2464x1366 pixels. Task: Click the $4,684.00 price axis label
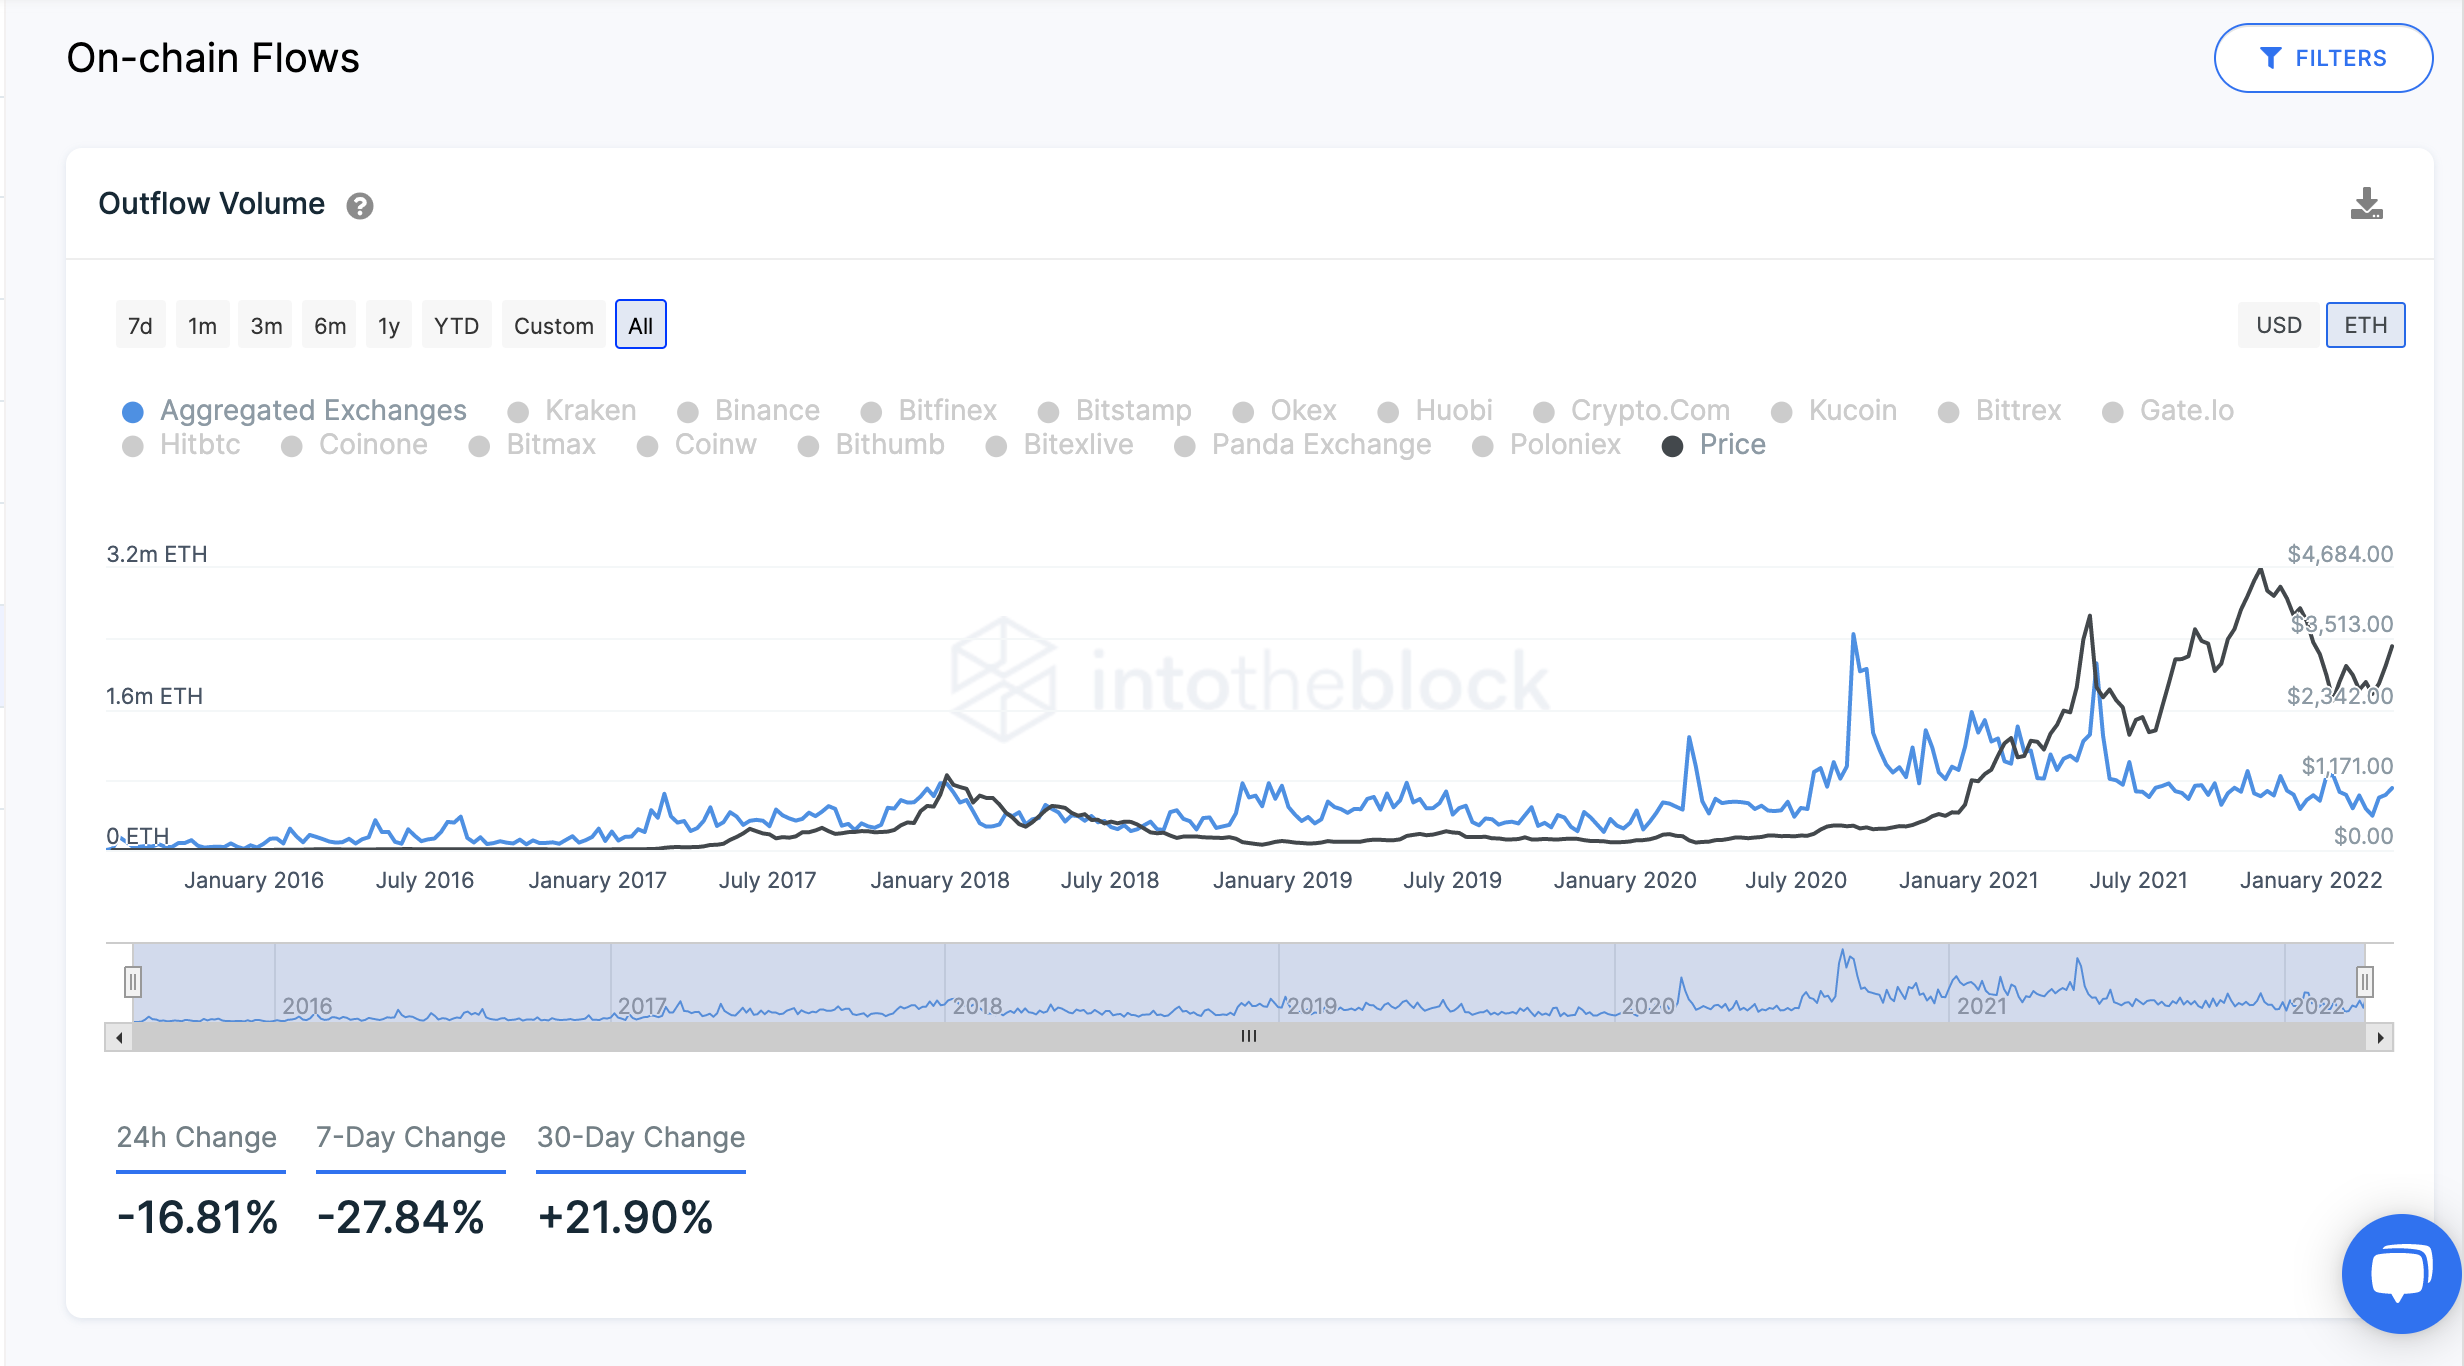tap(2340, 554)
